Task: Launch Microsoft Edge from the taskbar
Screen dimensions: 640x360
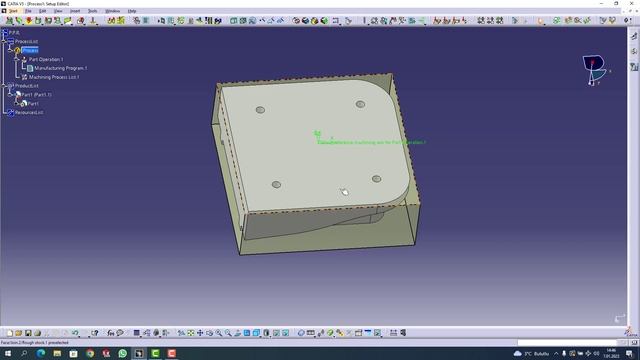Action: (41, 353)
